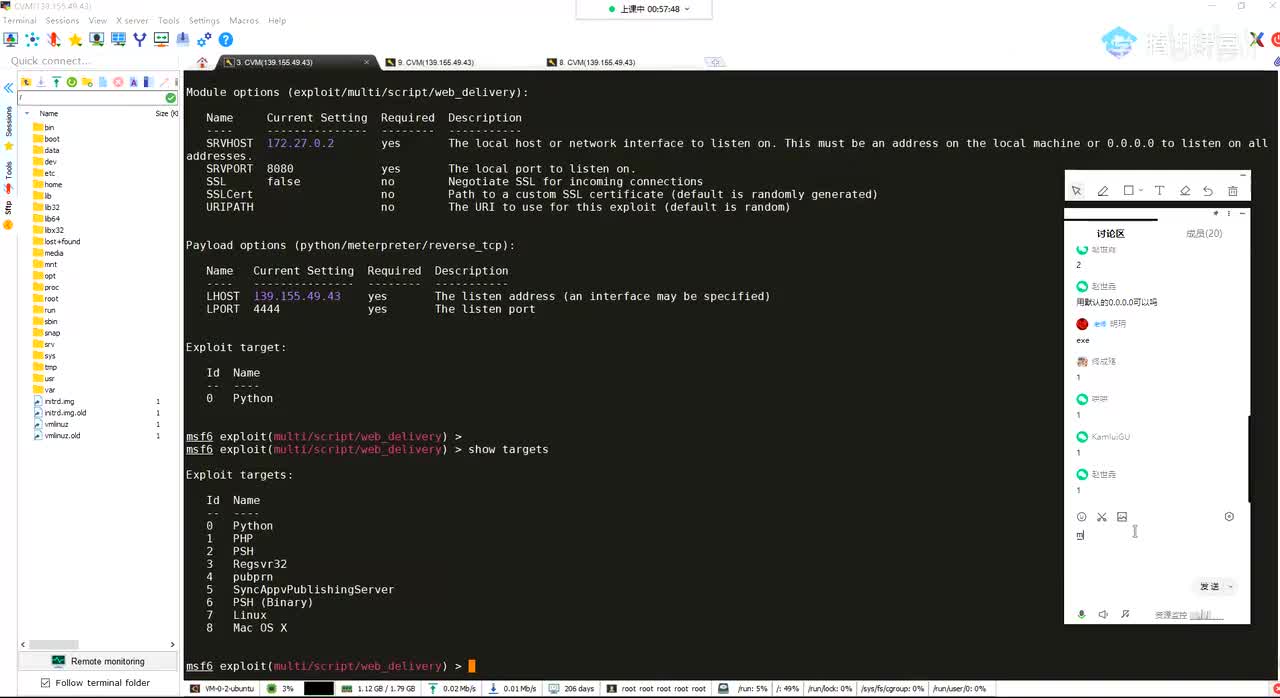Open the class timer dropdown
Image resolution: width=1280 pixels, height=698 pixels.
686,9
